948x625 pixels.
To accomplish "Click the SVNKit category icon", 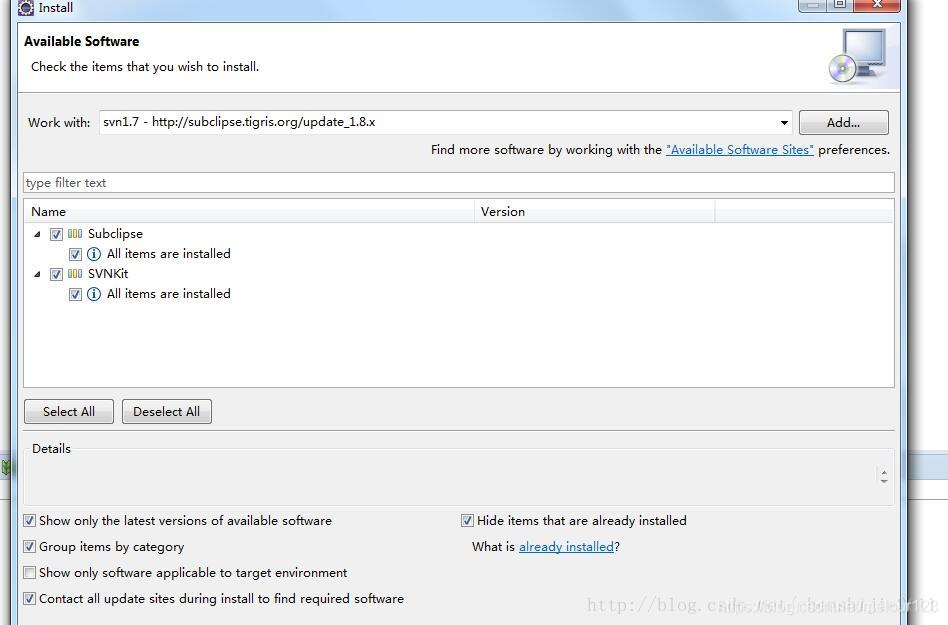I will tap(75, 274).
